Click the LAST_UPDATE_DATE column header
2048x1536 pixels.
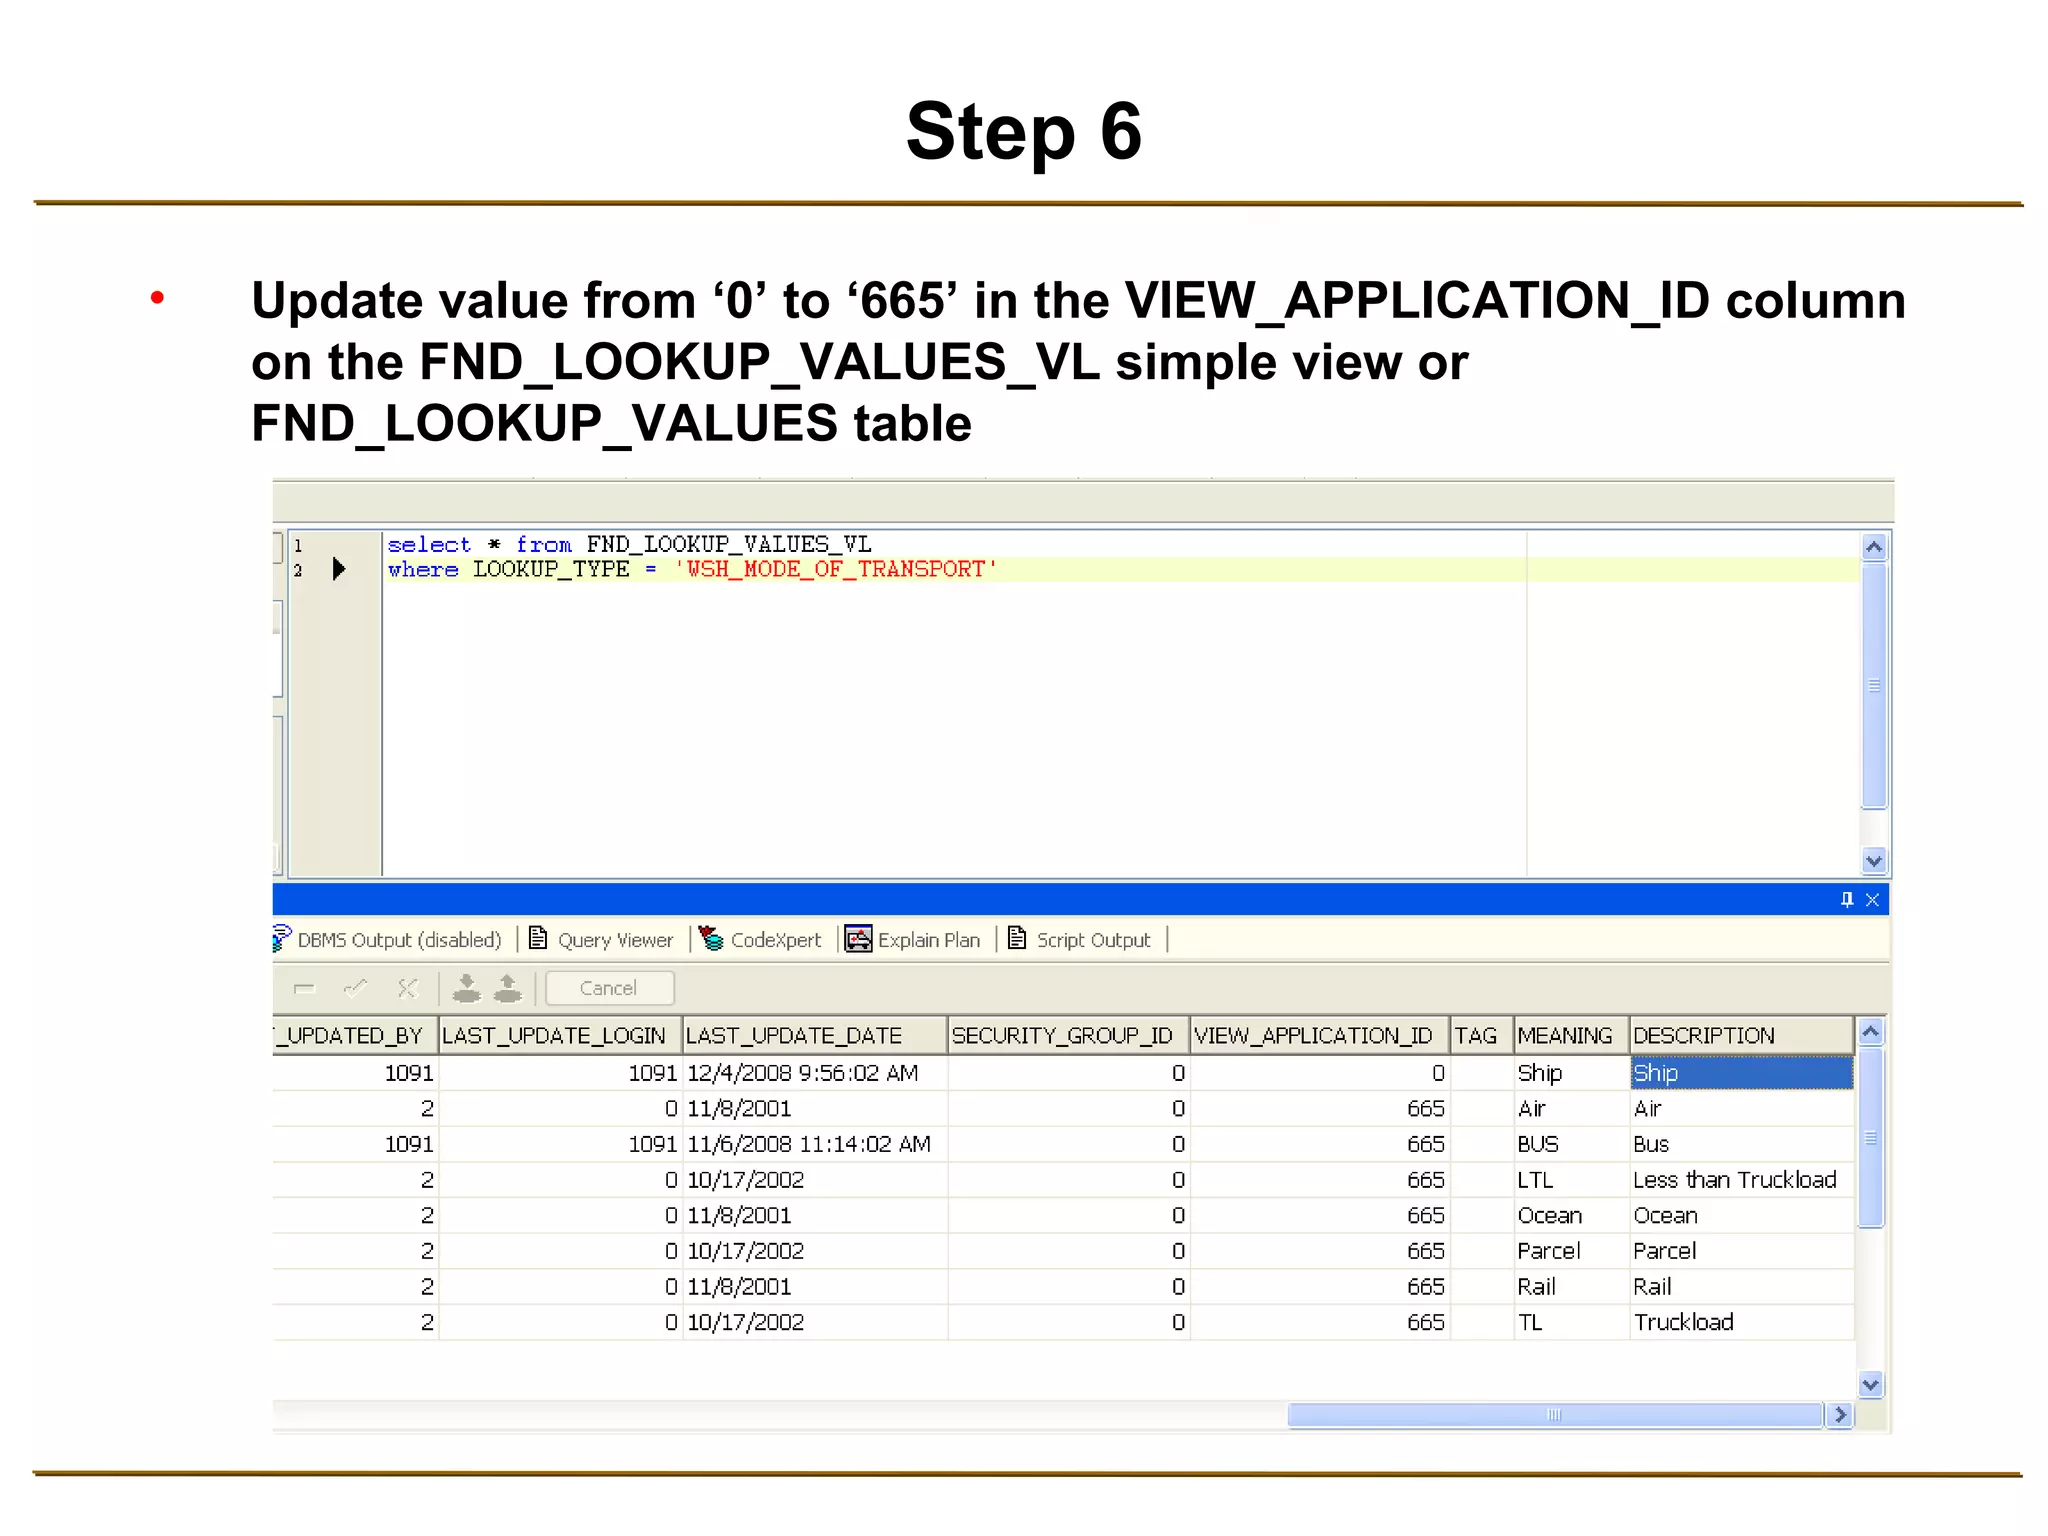[815, 1036]
